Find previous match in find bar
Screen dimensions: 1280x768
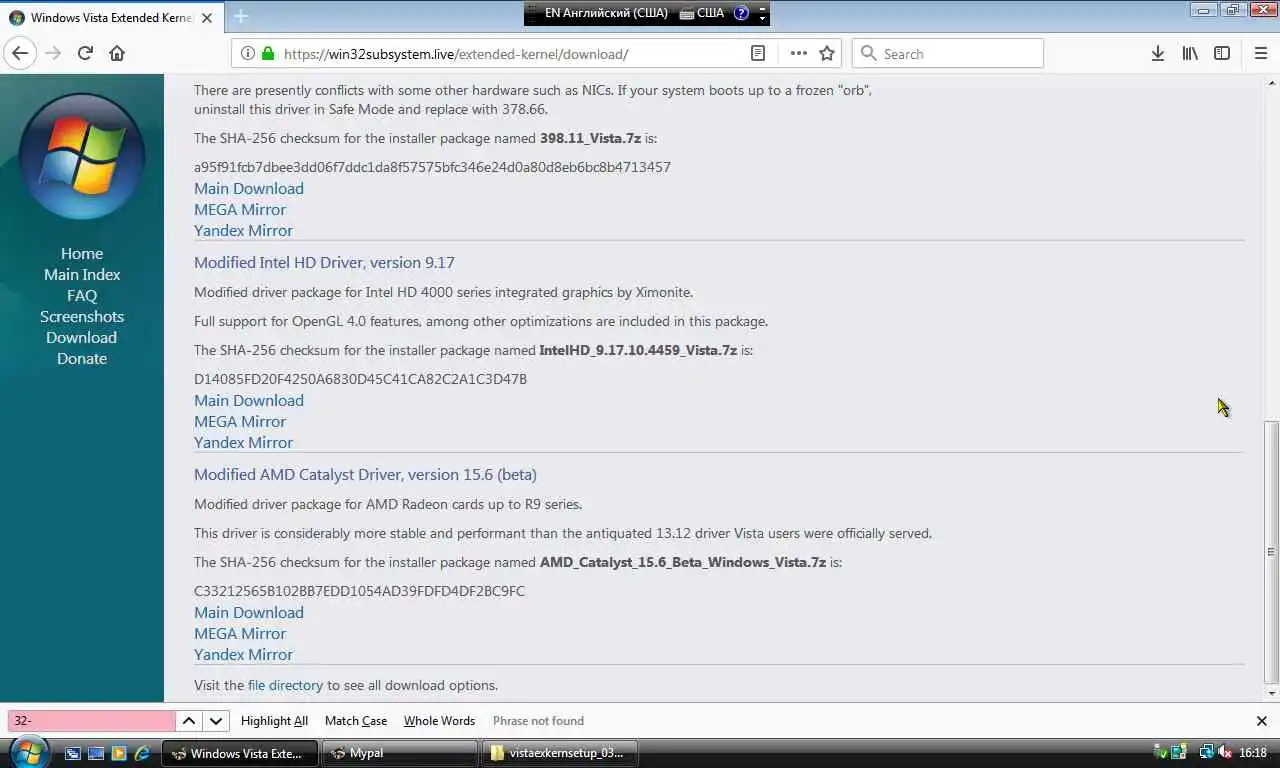pyautogui.click(x=189, y=721)
